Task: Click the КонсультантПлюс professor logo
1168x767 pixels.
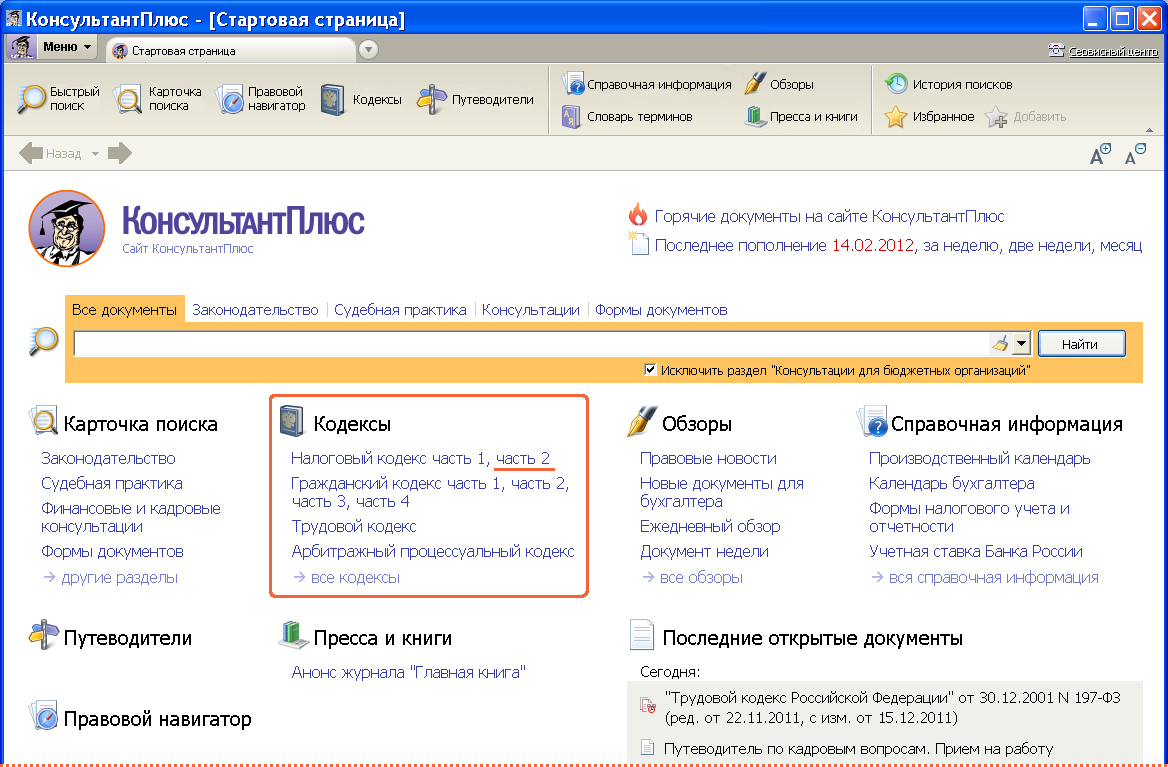Action: 67,228
